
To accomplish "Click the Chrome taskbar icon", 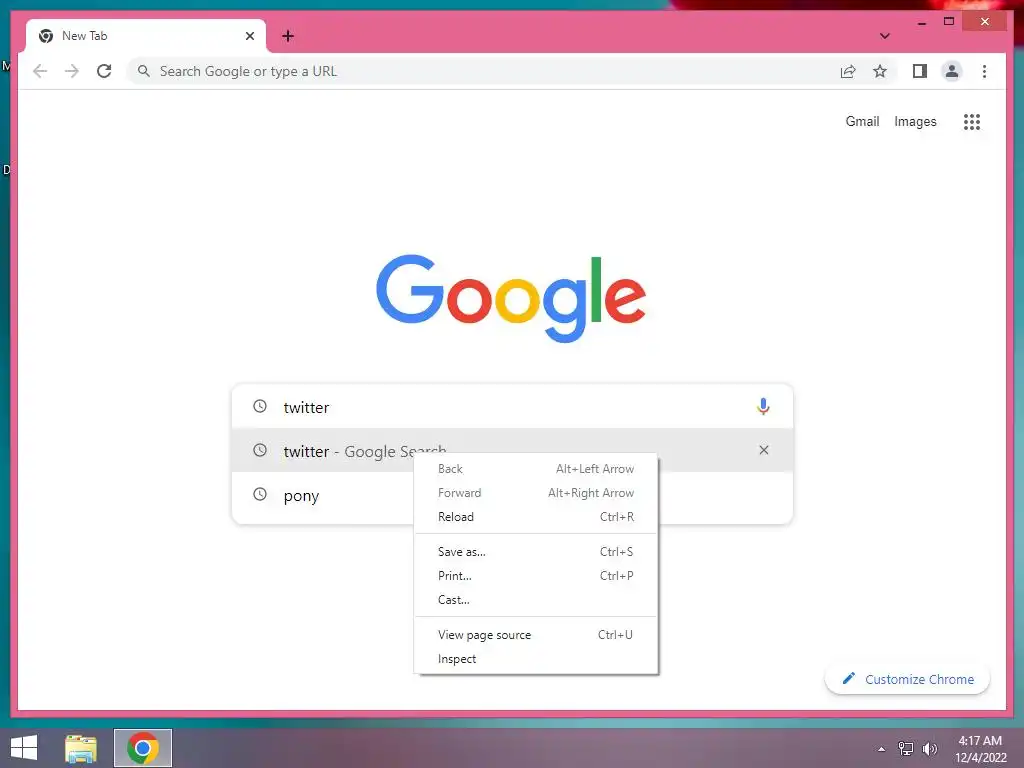I will point(143,748).
